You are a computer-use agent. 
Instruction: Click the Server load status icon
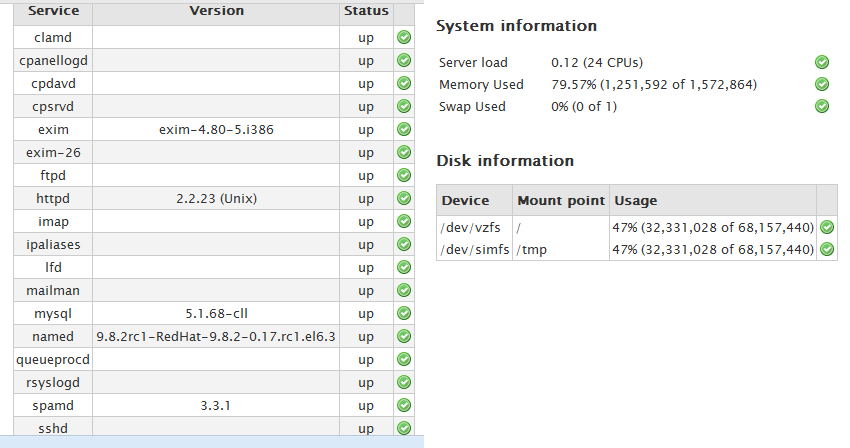pyautogui.click(x=822, y=62)
